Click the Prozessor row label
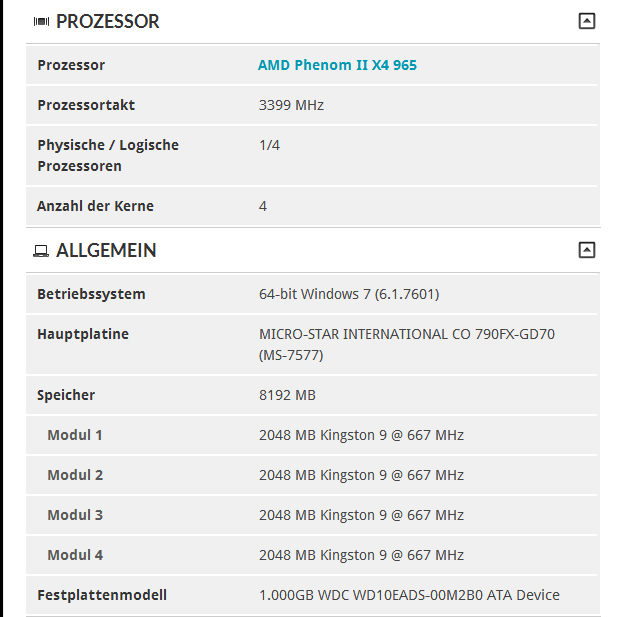 (71, 65)
